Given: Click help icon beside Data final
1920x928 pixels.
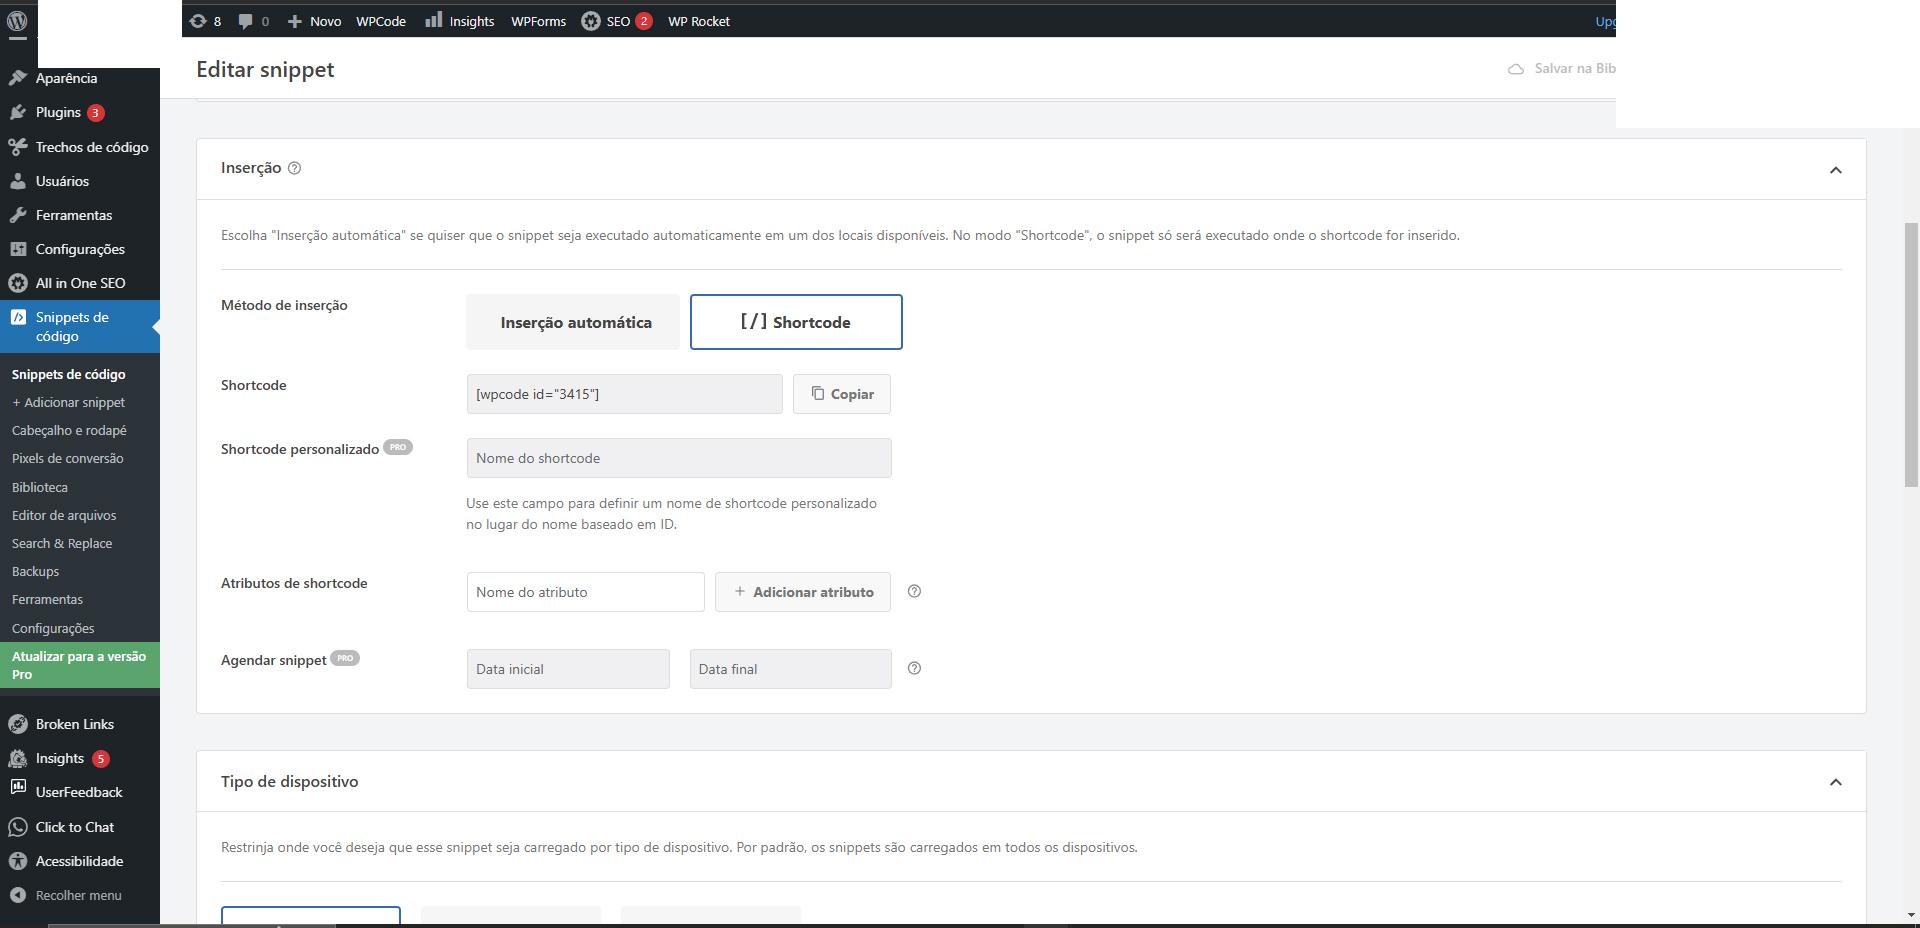Looking at the screenshot, I should 914,668.
